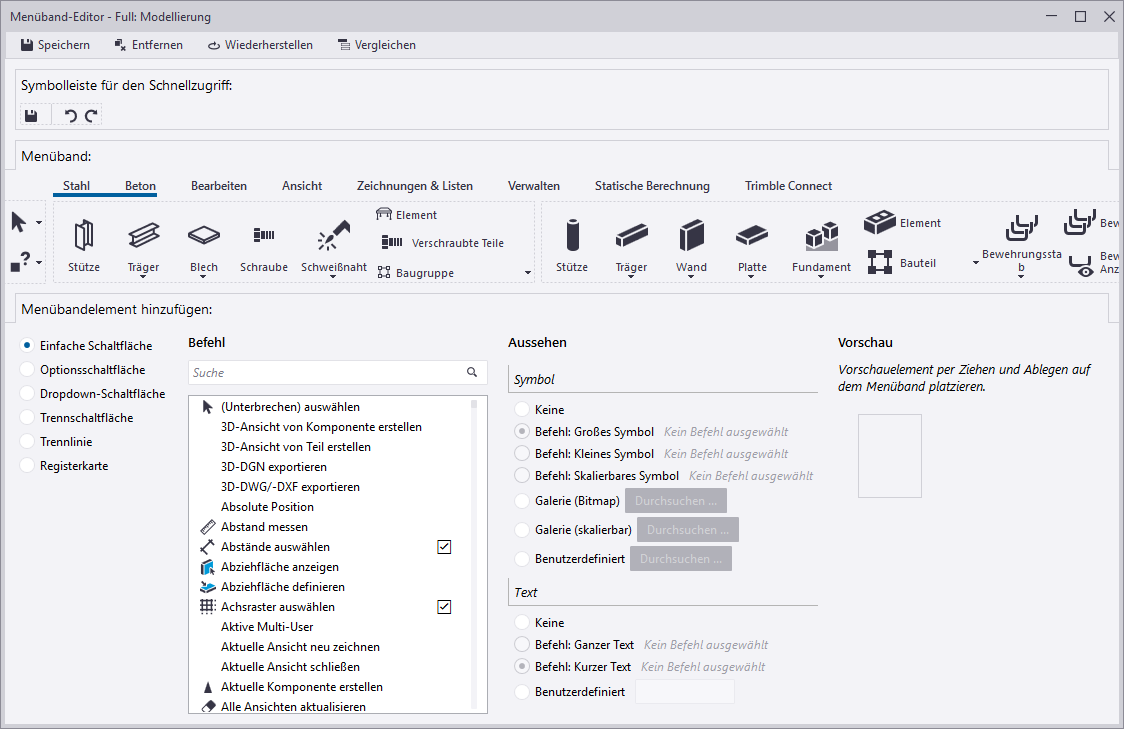Click the Schraube bolt icon
The height and width of the screenshot is (729, 1124).
click(x=263, y=236)
